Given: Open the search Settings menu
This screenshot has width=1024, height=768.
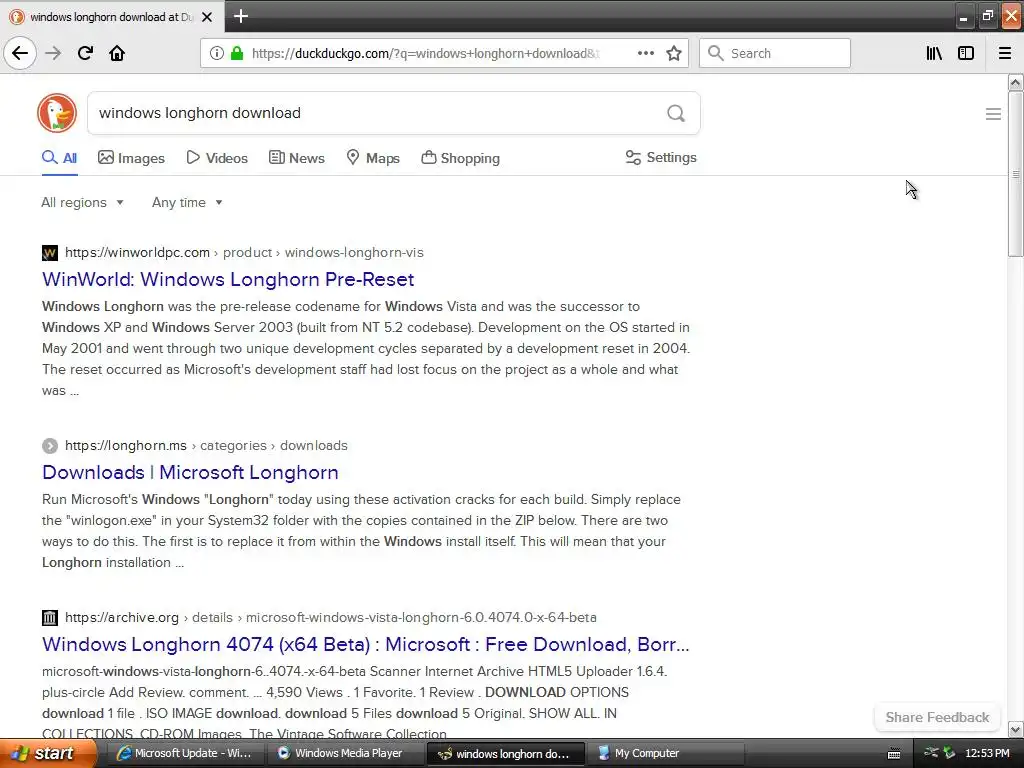Looking at the screenshot, I should point(661,157).
